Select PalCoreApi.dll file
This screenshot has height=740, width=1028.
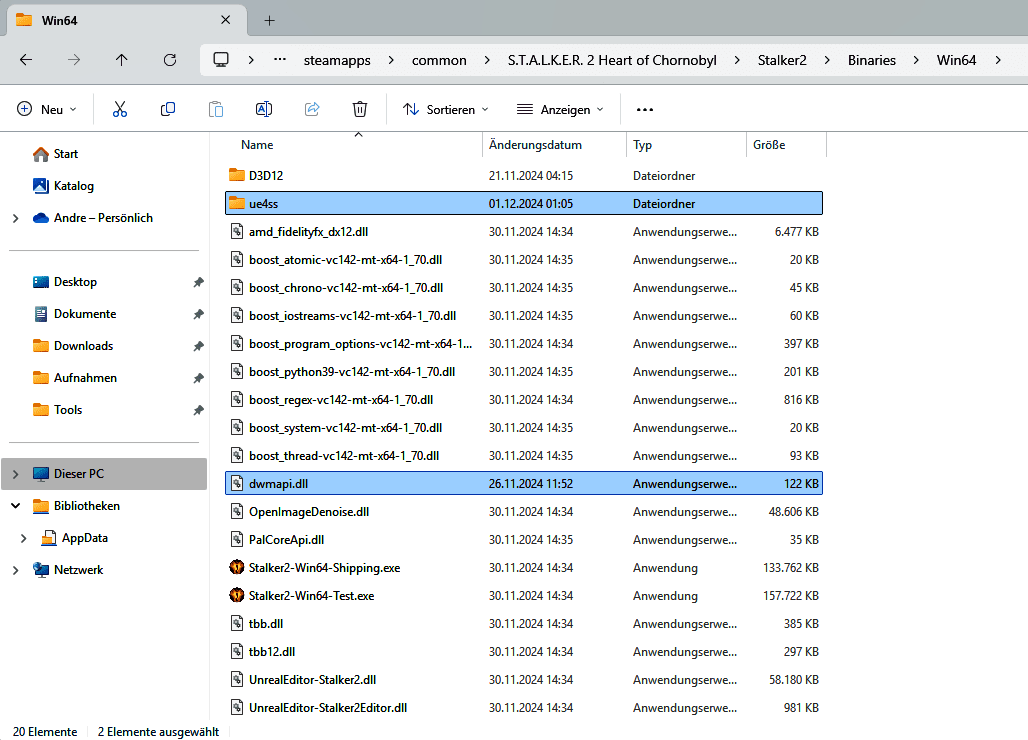(524, 540)
